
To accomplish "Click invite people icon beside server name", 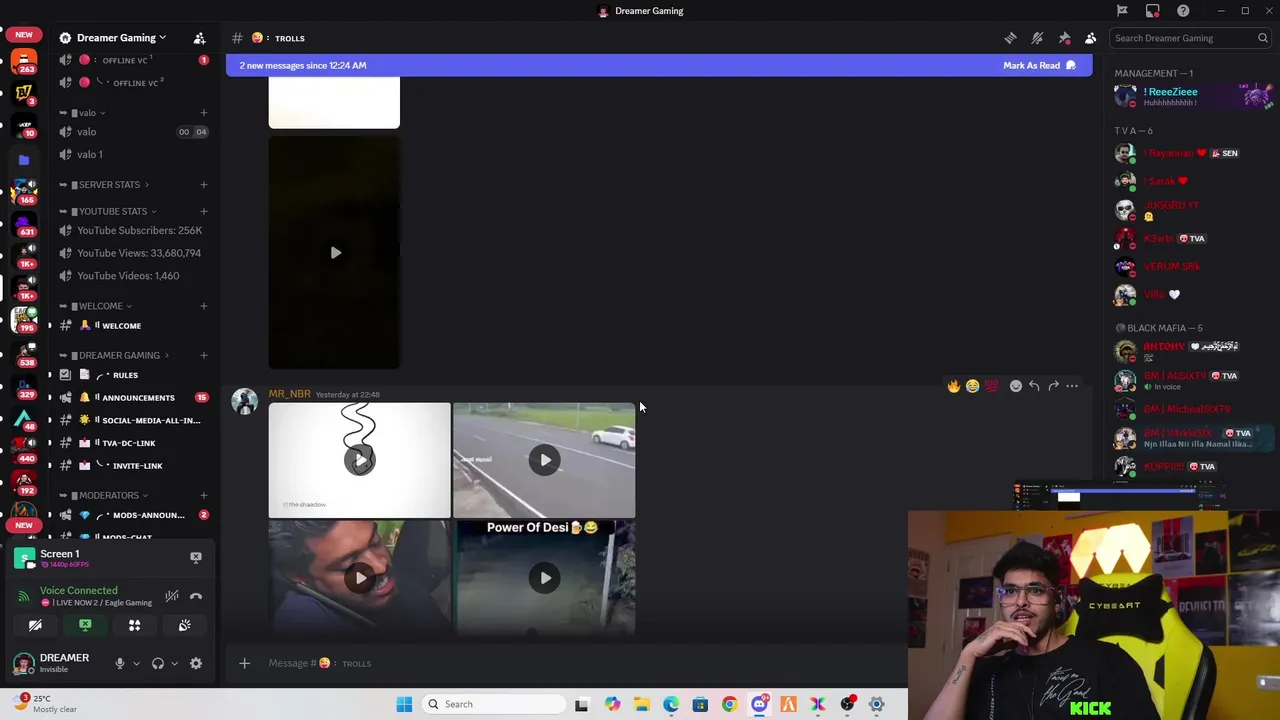I will [199, 38].
